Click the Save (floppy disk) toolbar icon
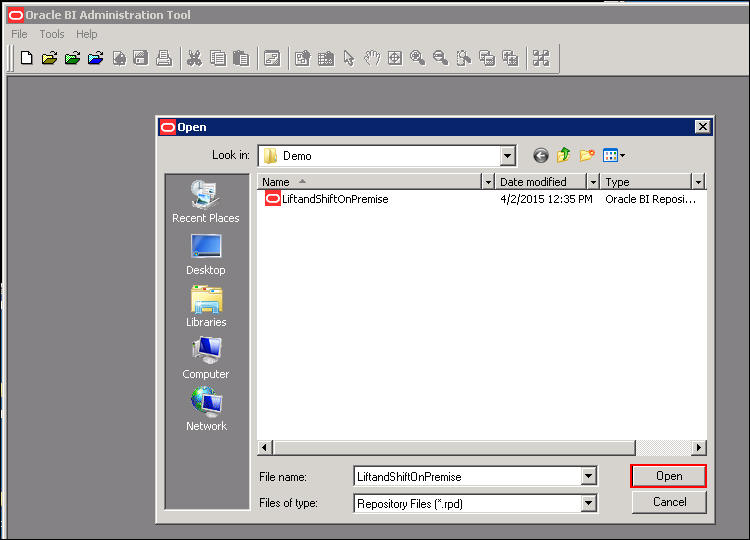This screenshot has height=540, width=750. pyautogui.click(x=141, y=58)
